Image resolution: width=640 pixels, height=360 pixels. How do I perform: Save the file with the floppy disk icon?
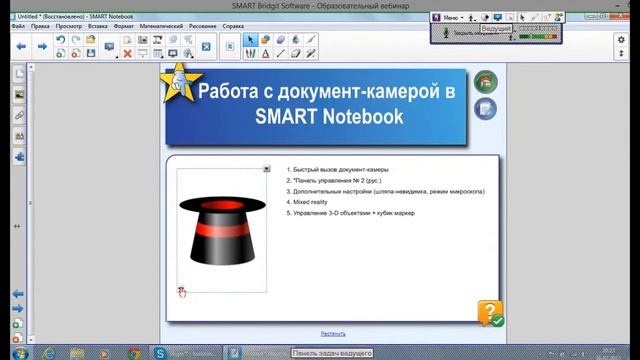click(x=91, y=53)
